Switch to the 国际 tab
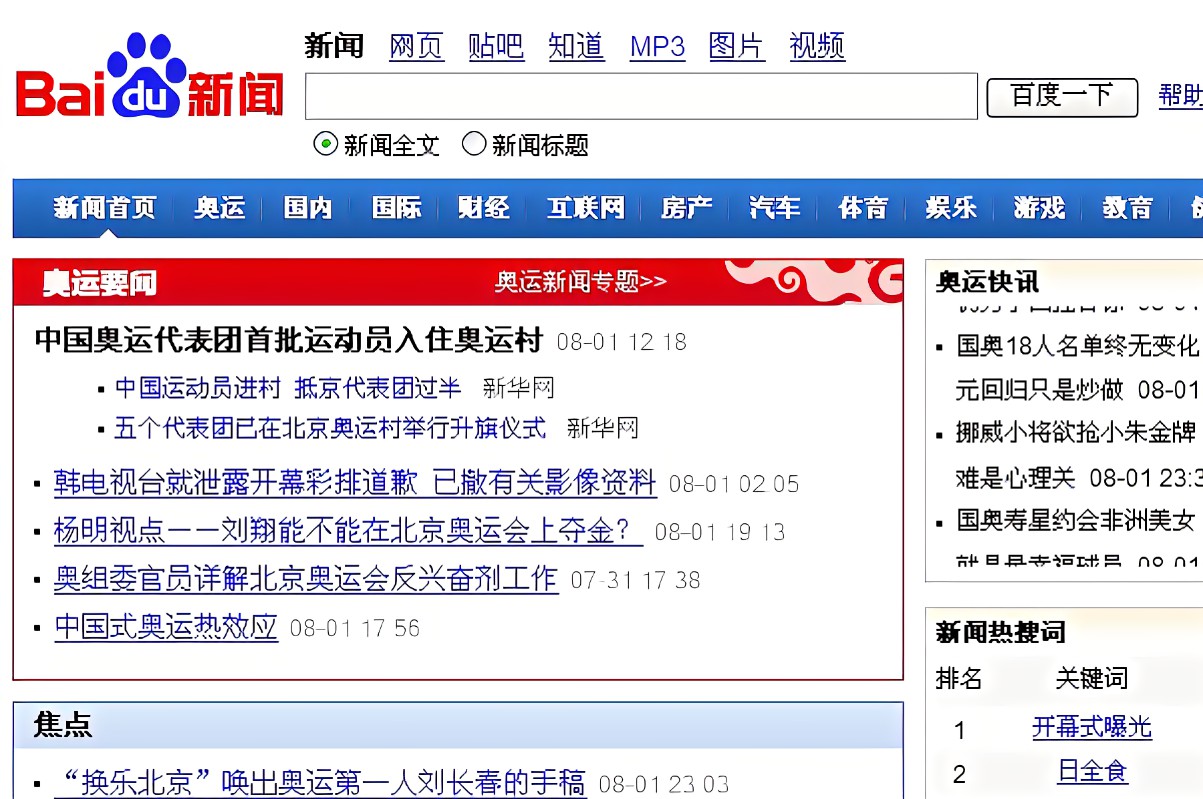 (396, 208)
